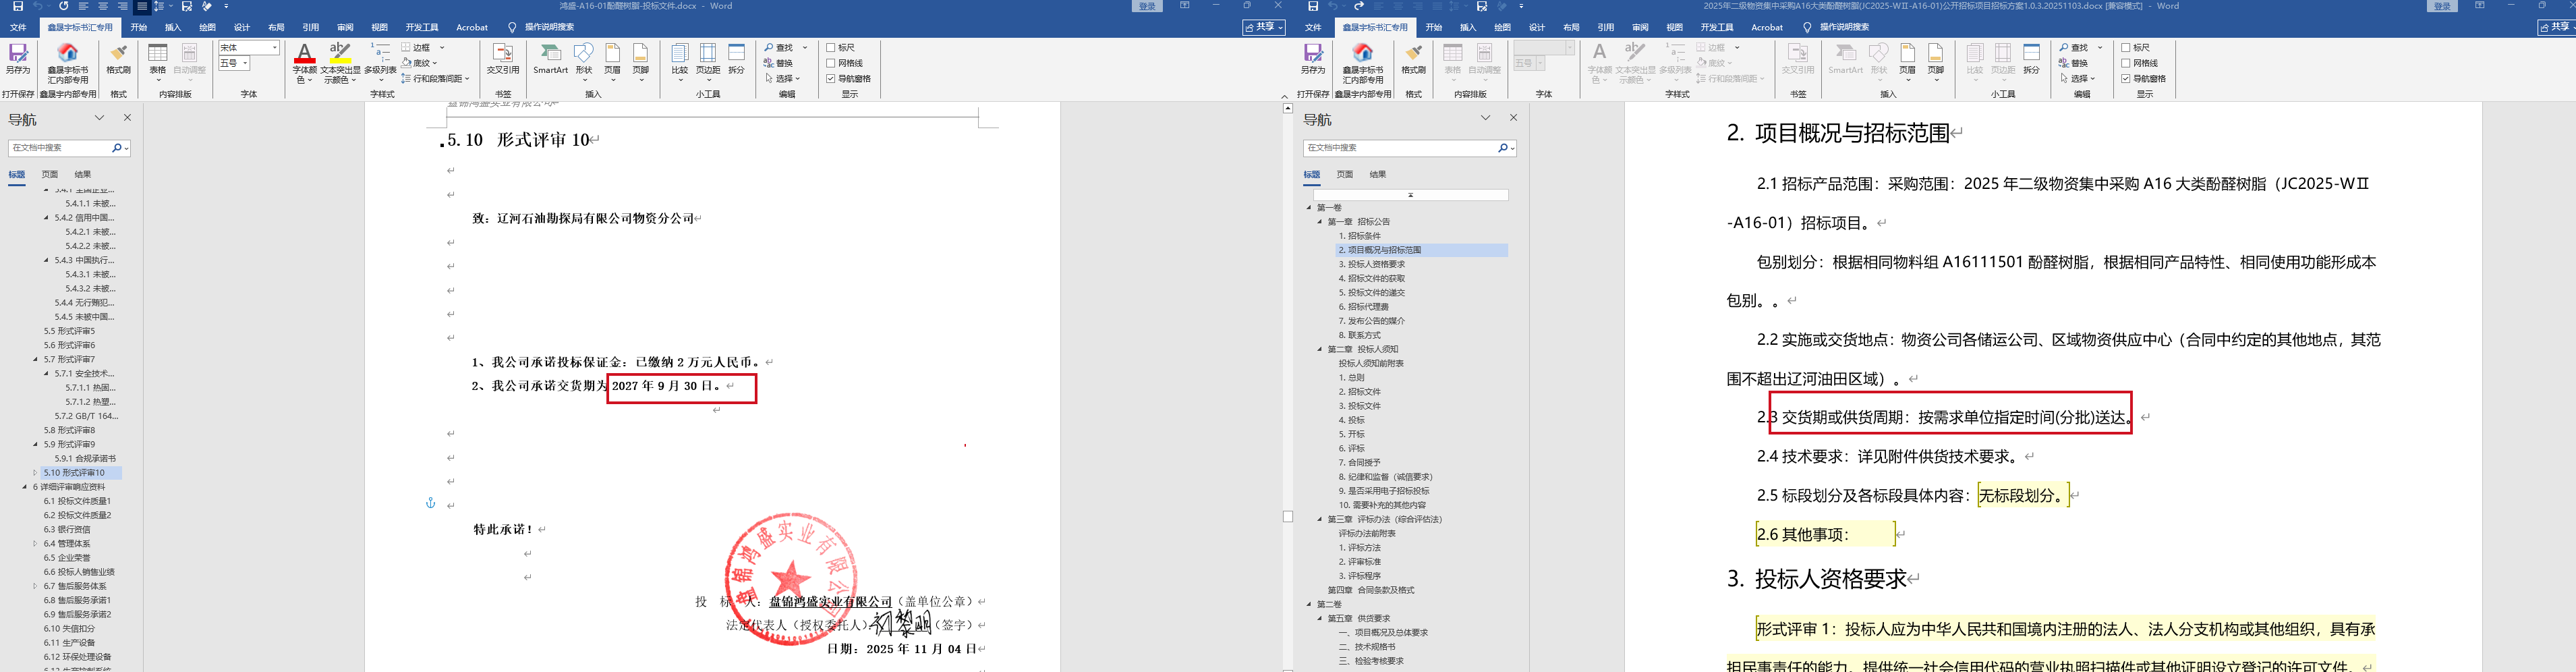Open font name 宋体 dropdown in left window
Image resolution: width=2576 pixels, height=672 pixels.
coord(275,48)
